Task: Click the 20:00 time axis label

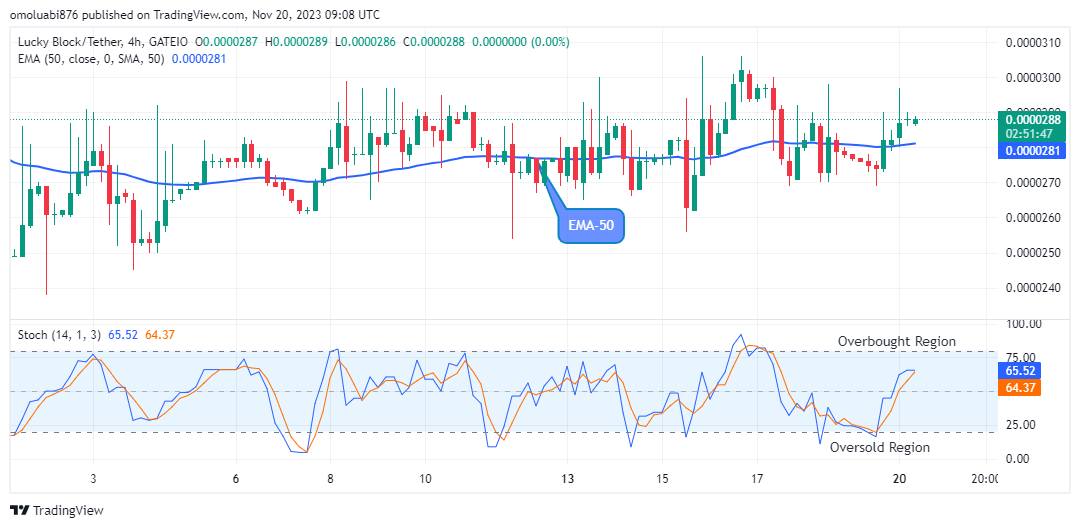Action: click(x=986, y=479)
